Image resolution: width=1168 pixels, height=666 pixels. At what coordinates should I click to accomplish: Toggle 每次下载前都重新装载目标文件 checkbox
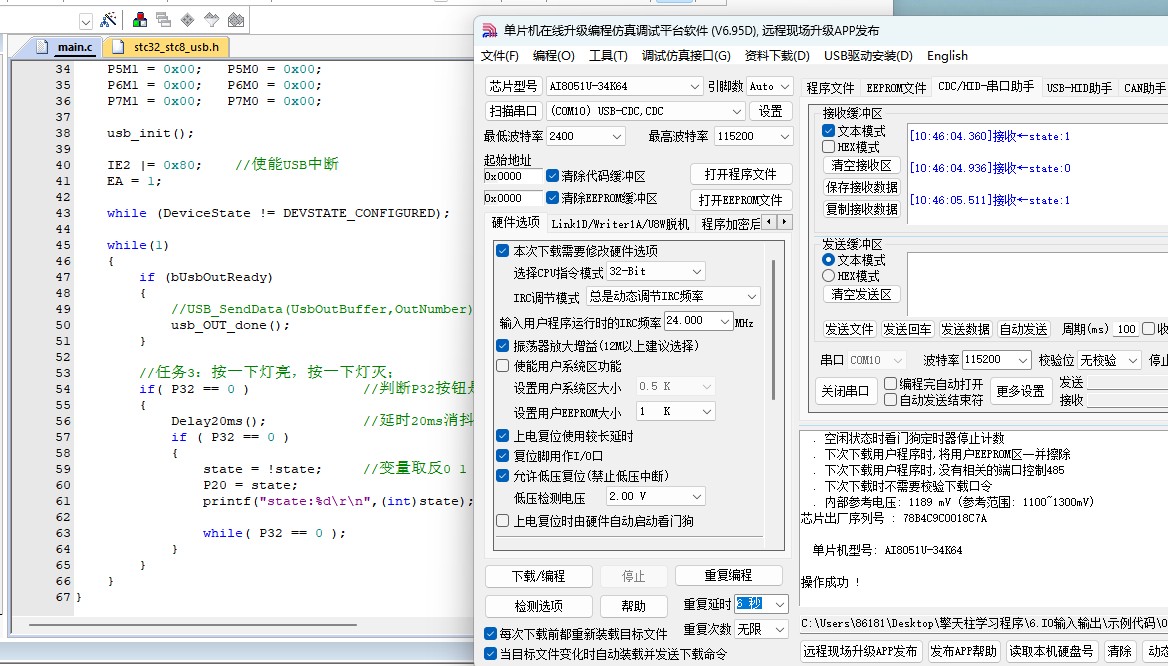(x=490, y=634)
